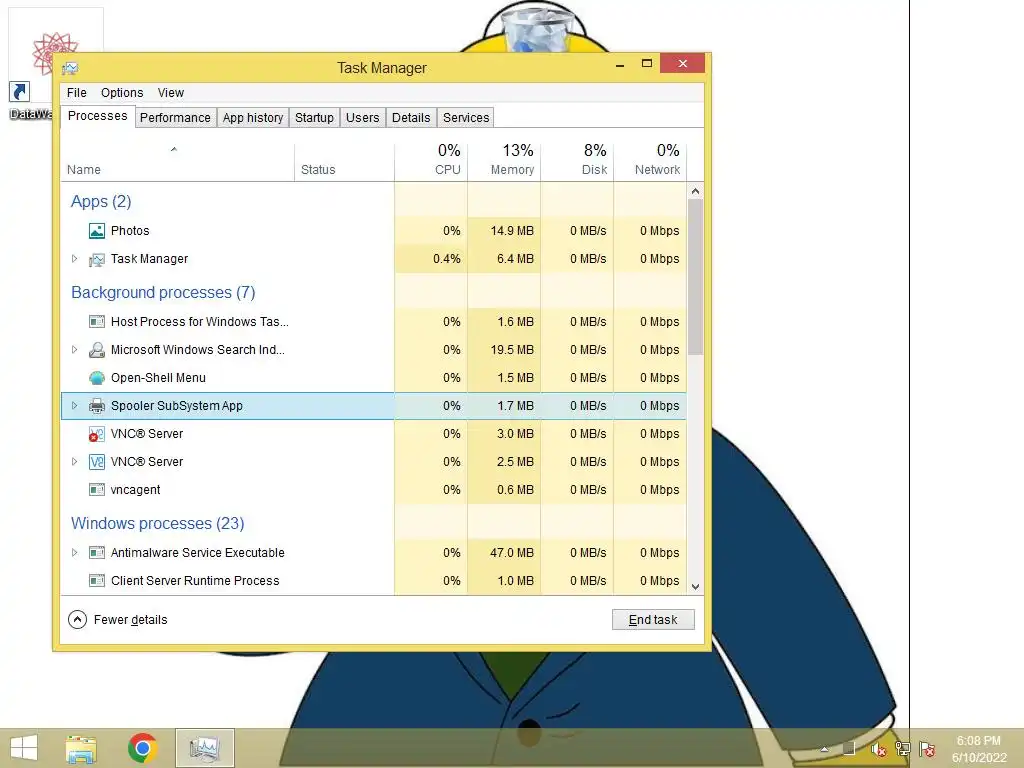Expand the Task Manager process row
Image resolution: width=1024 pixels, height=768 pixels.
point(74,259)
